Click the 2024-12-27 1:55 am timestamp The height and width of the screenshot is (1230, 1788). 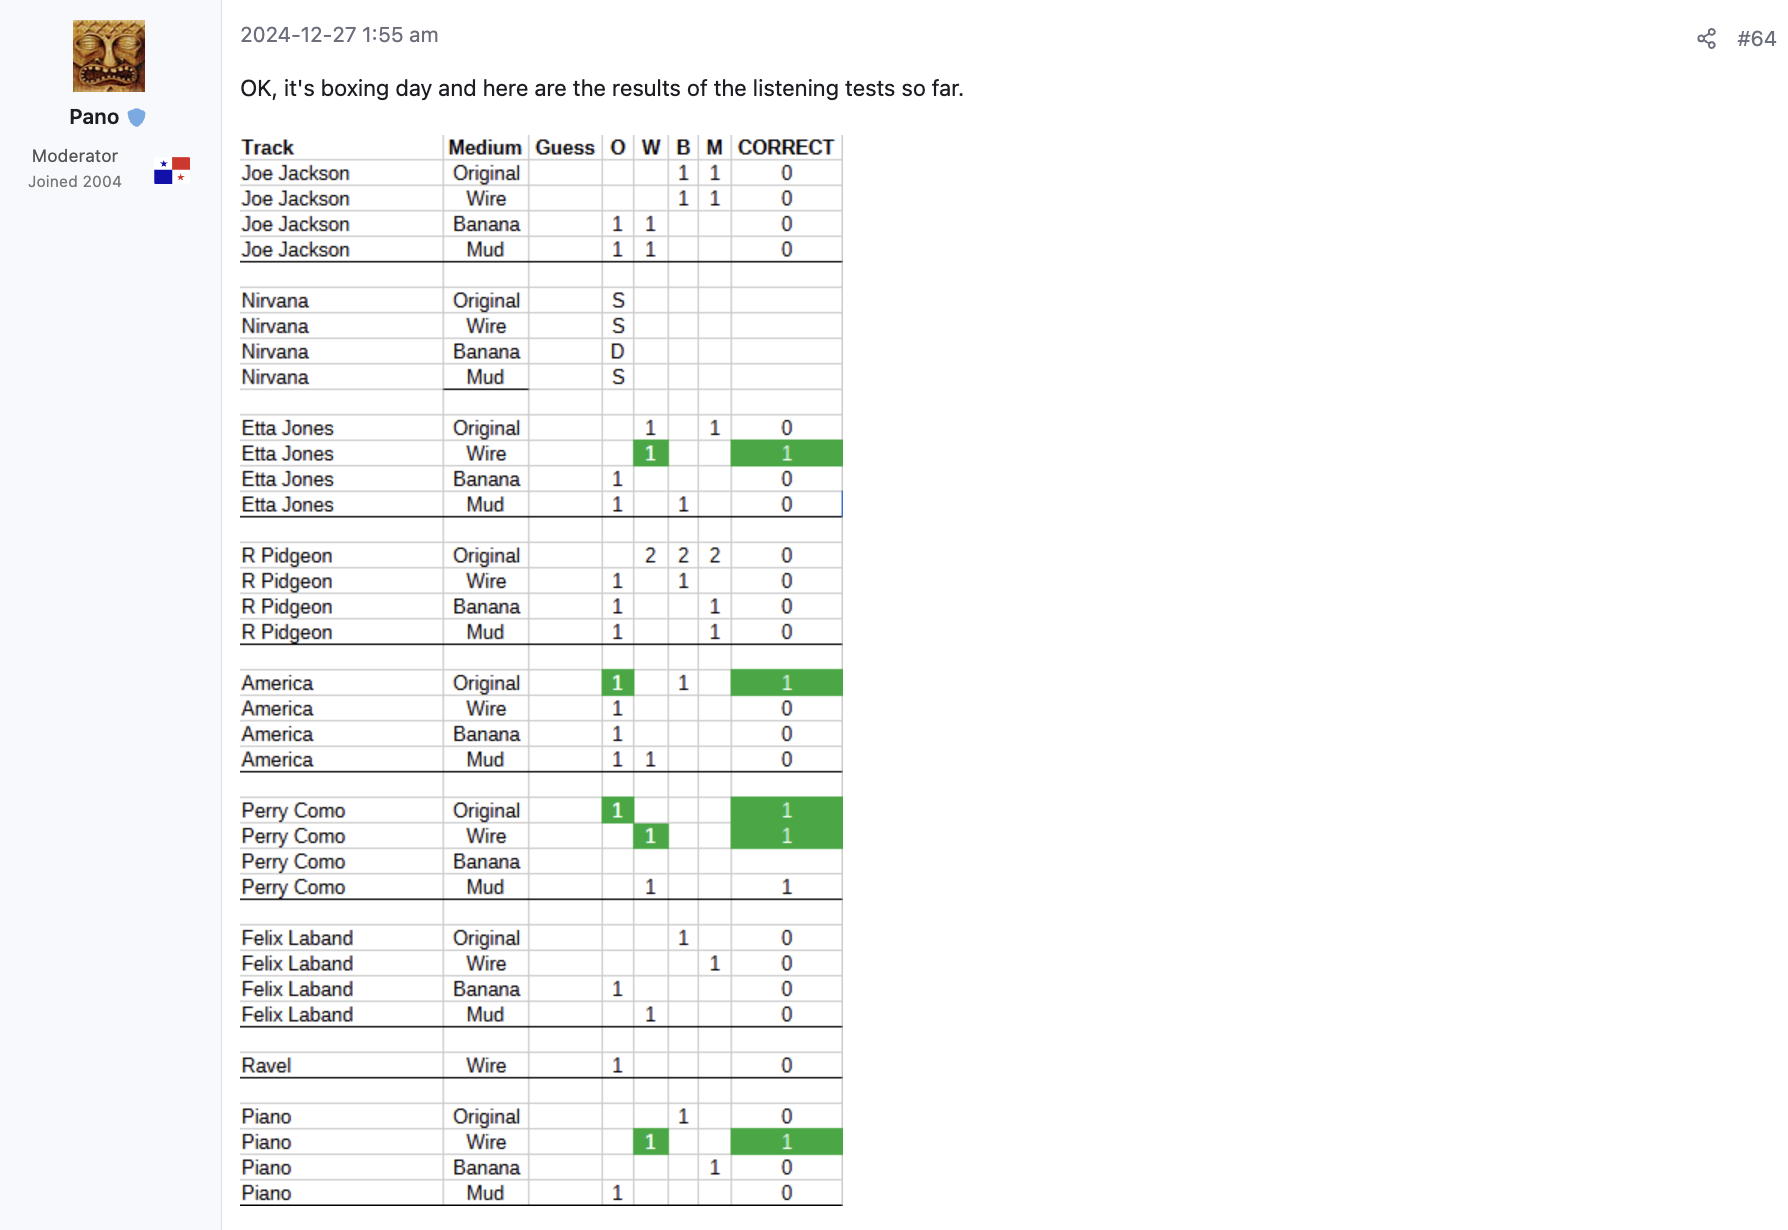click(x=339, y=35)
